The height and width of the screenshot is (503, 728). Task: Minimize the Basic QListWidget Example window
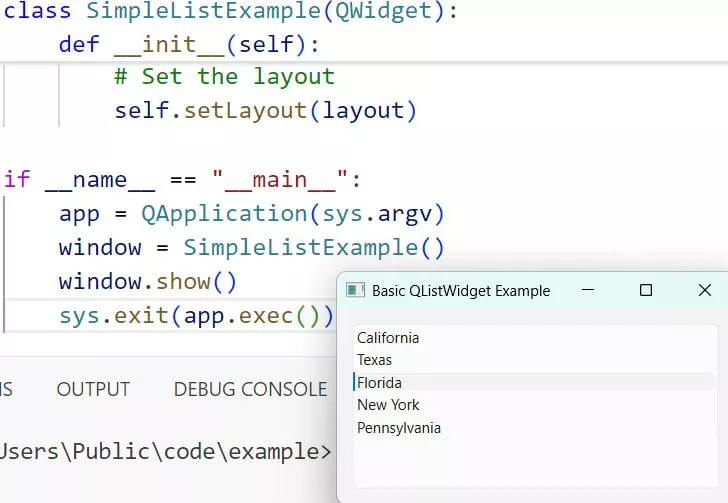(588, 290)
